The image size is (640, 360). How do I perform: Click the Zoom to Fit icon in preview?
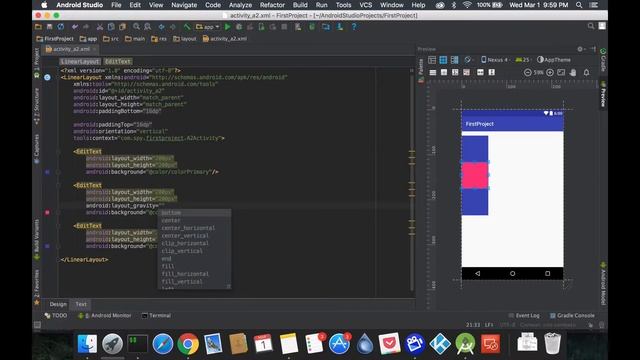pyautogui.click(x=561, y=73)
